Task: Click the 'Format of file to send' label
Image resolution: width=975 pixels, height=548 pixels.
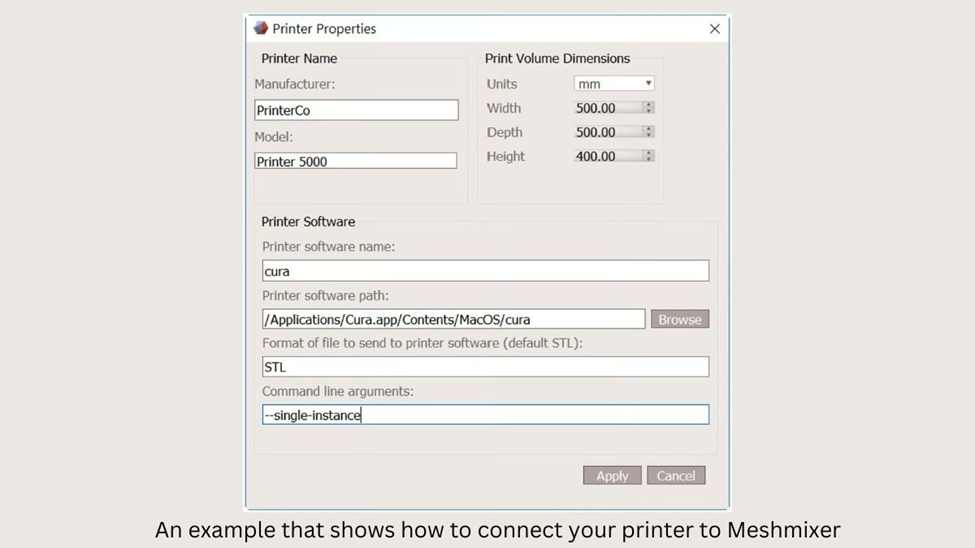Action: click(x=422, y=343)
